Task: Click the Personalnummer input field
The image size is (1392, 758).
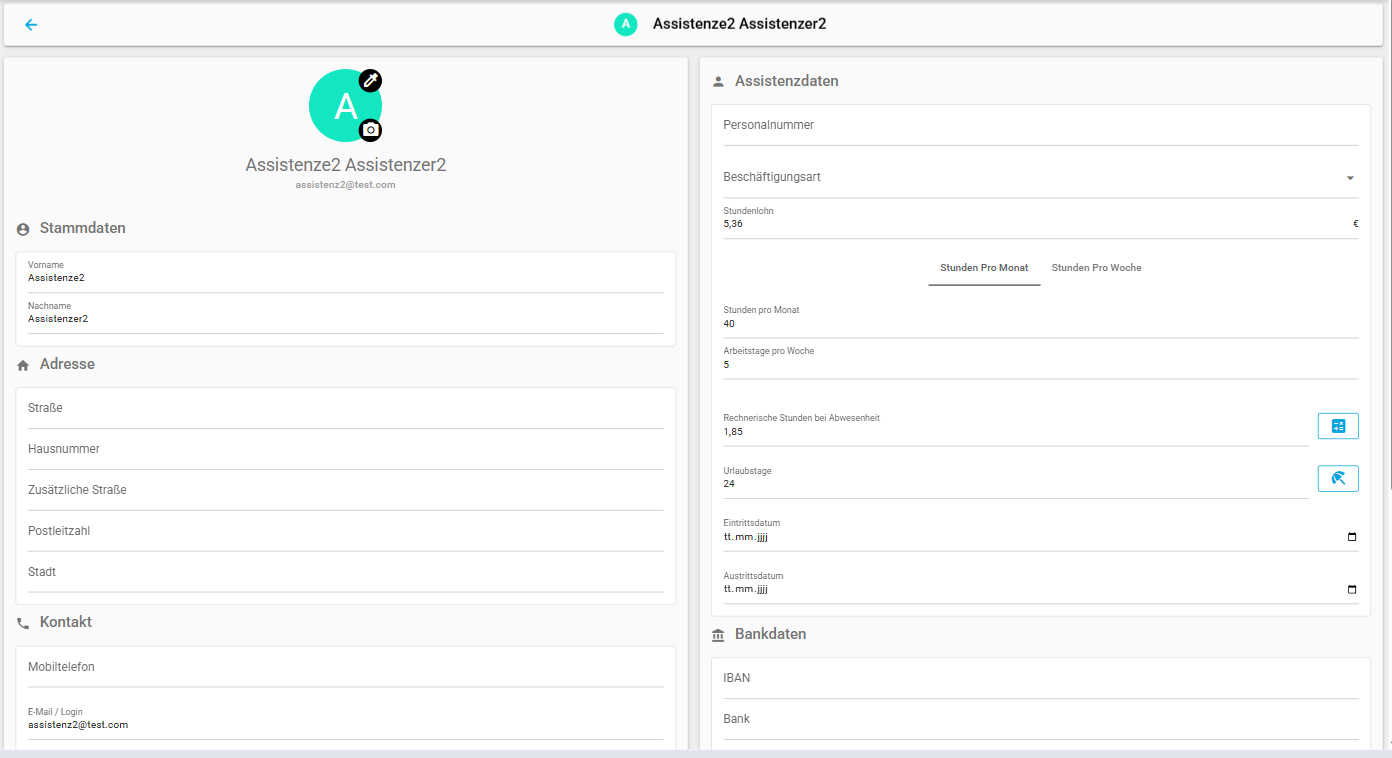Action: click(1040, 126)
